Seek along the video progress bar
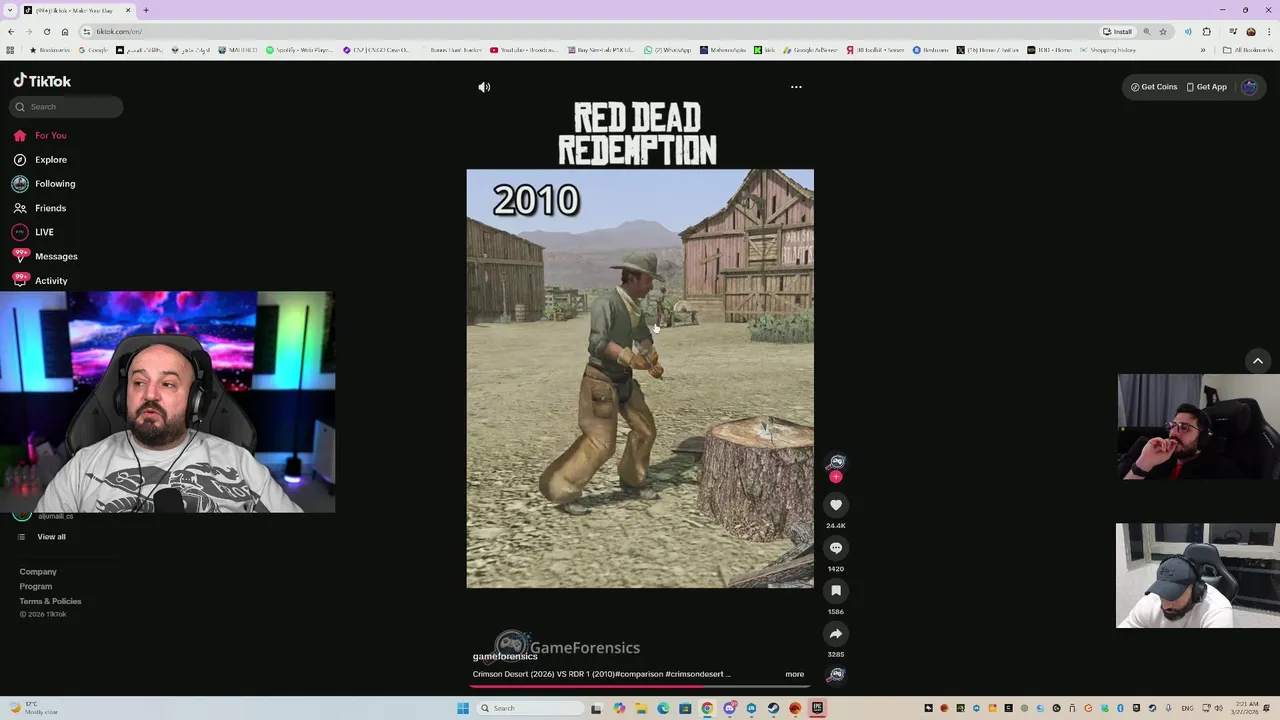 pyautogui.click(x=640, y=686)
